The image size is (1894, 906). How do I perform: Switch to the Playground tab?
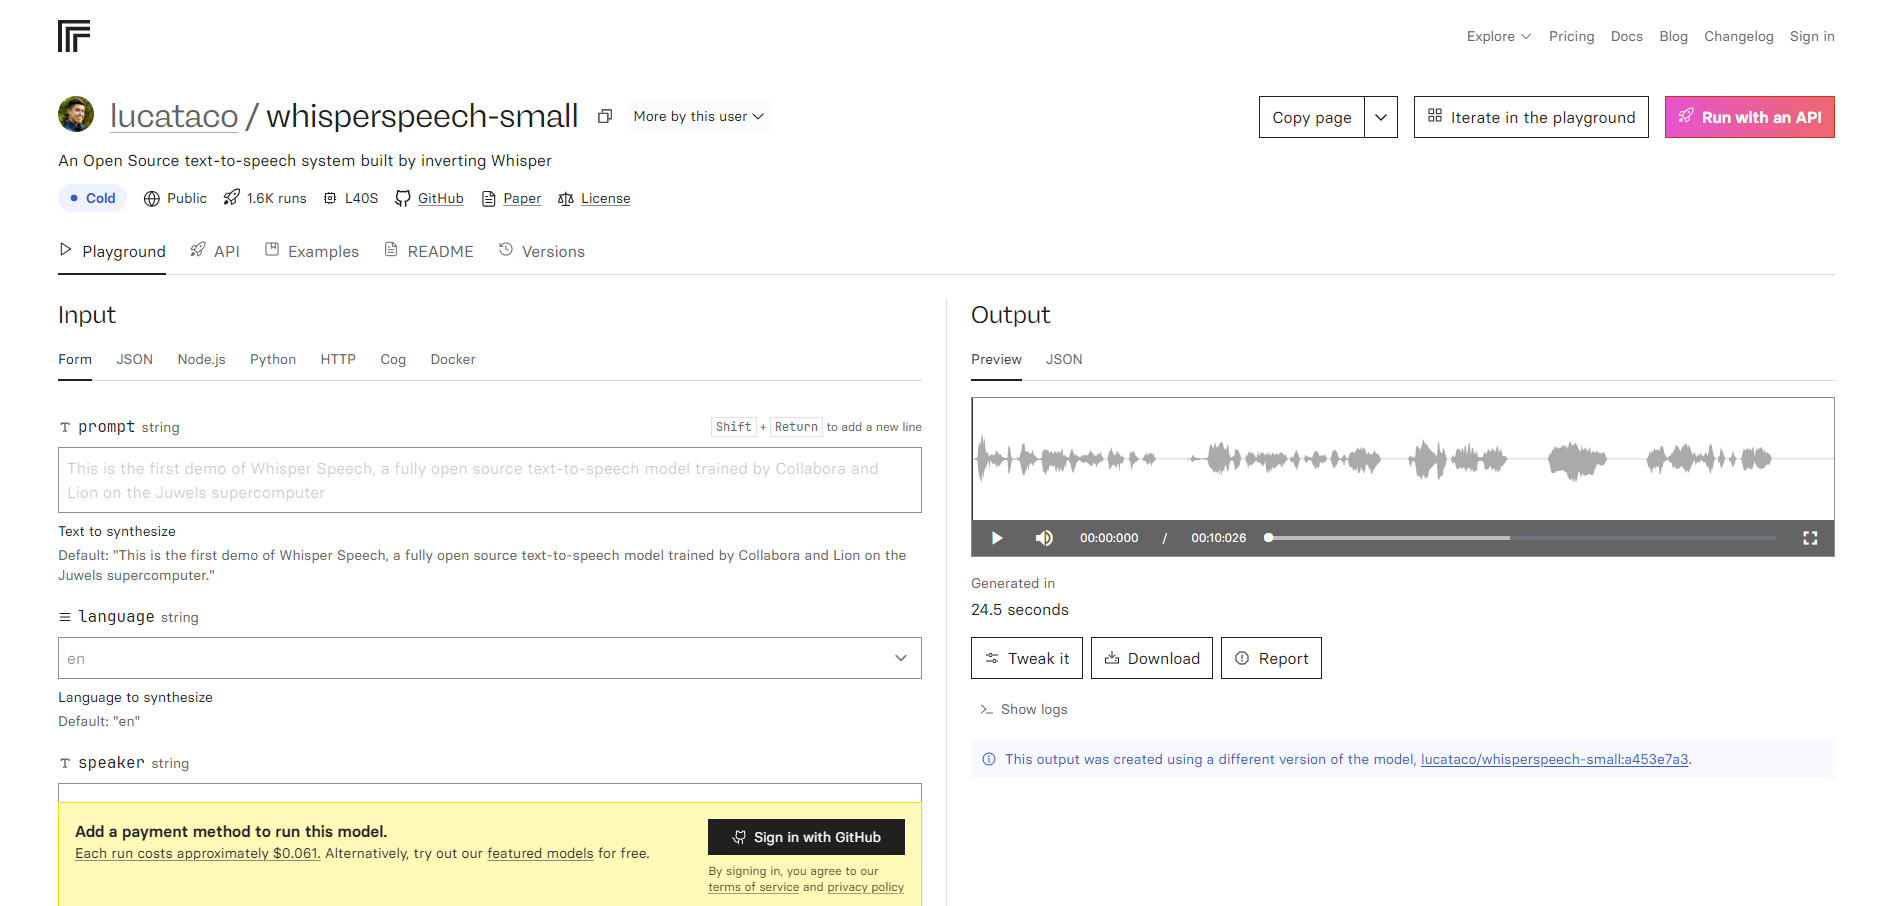click(x=112, y=251)
